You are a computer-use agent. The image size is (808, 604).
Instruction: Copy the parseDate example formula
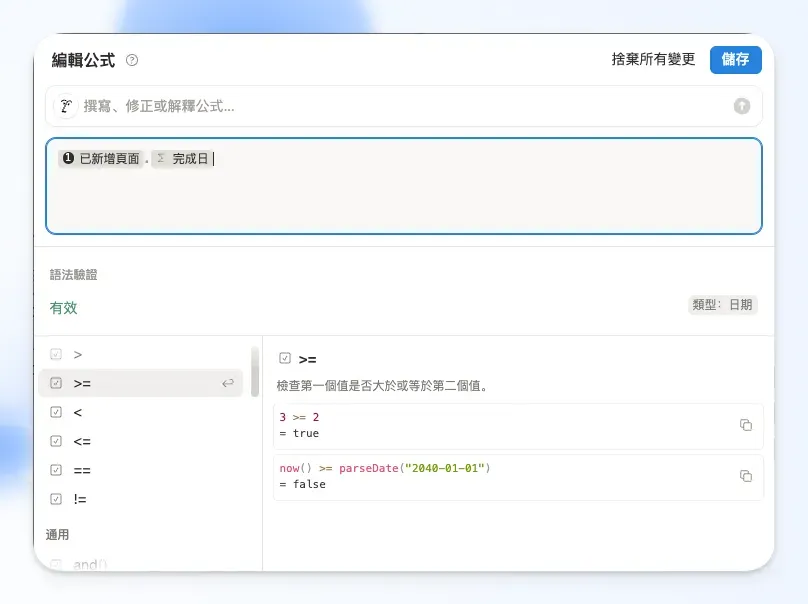746,476
